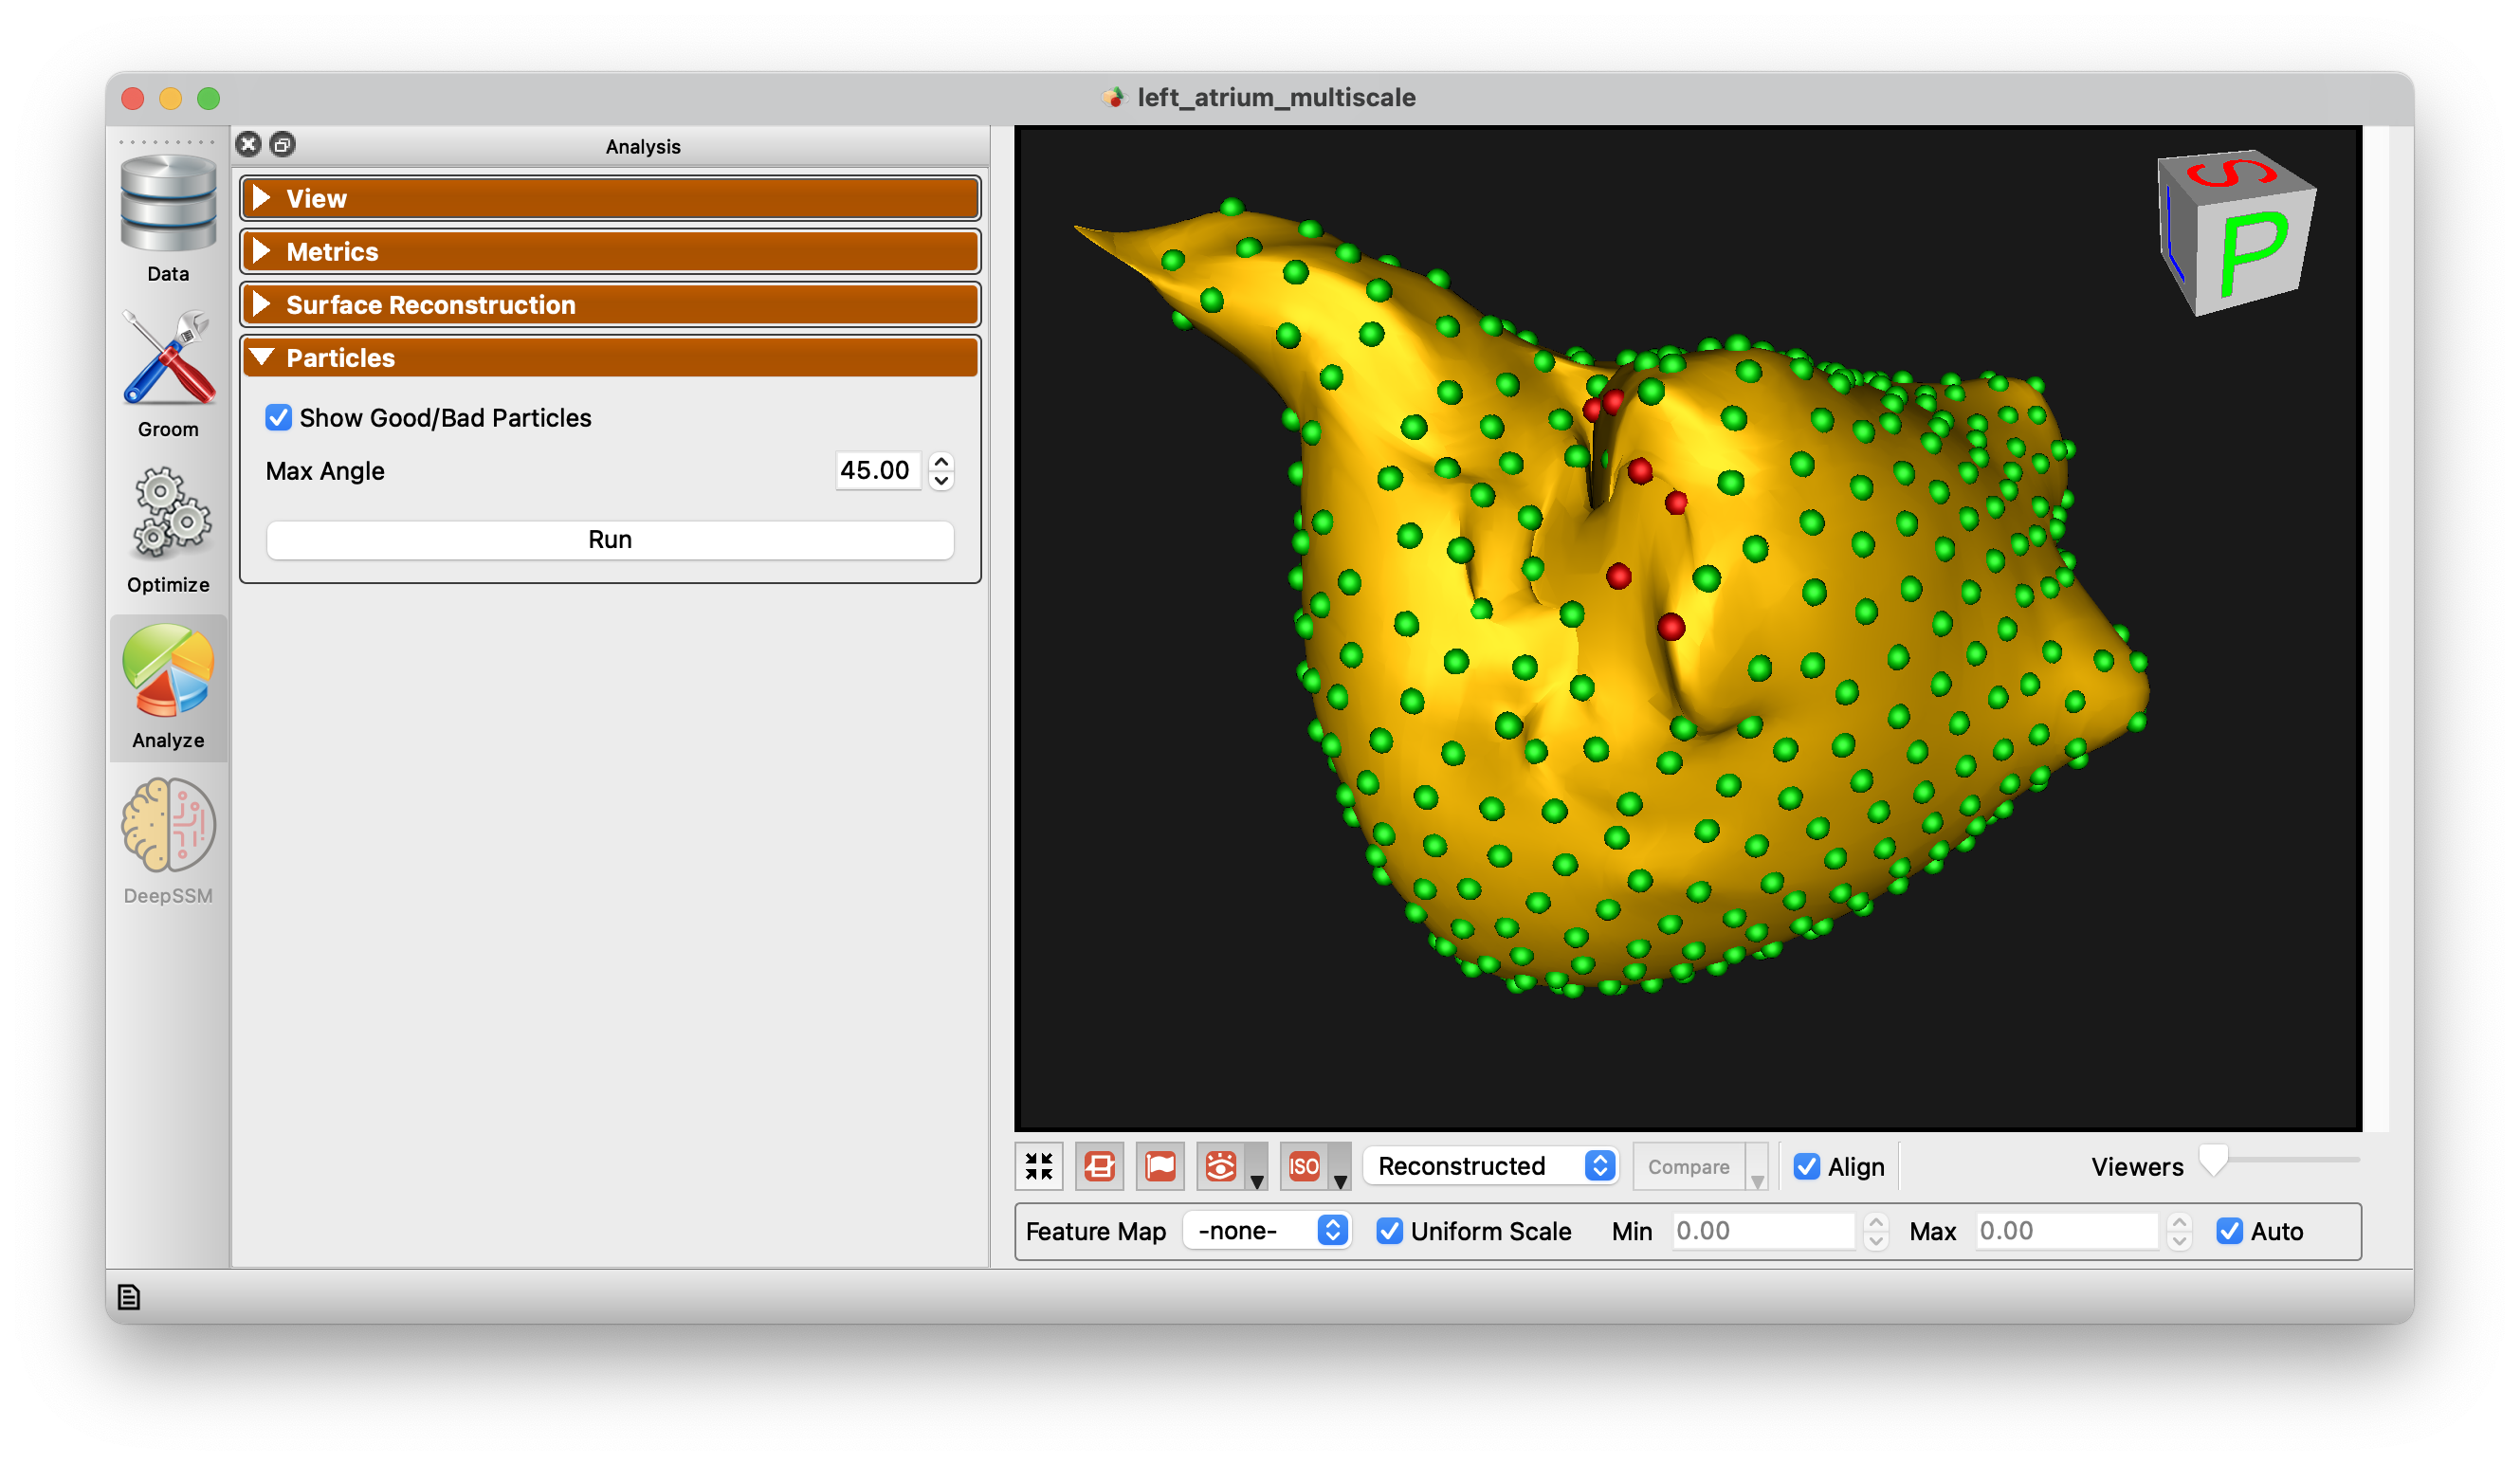Maximize the window with green button
The height and width of the screenshot is (1464, 2520).
coord(208,98)
